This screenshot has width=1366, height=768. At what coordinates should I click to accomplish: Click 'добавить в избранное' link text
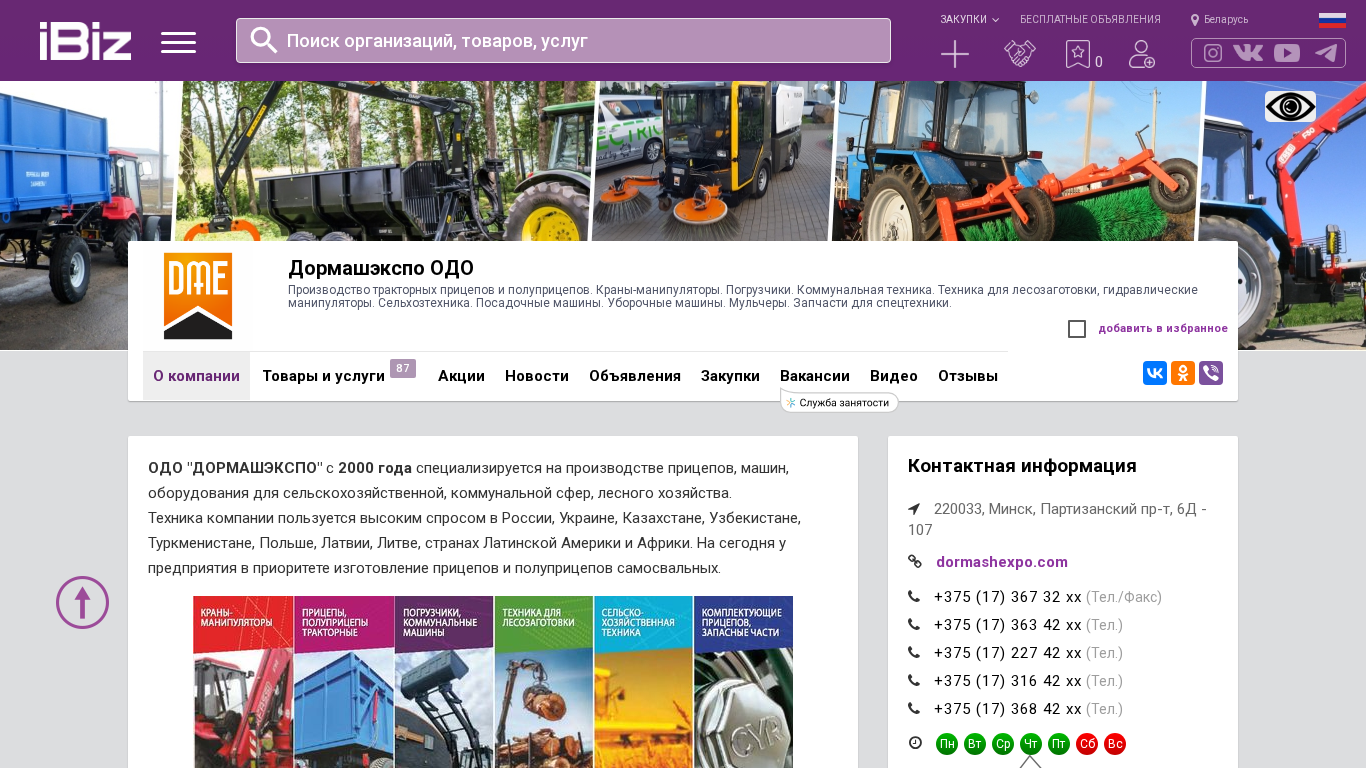click(1163, 328)
